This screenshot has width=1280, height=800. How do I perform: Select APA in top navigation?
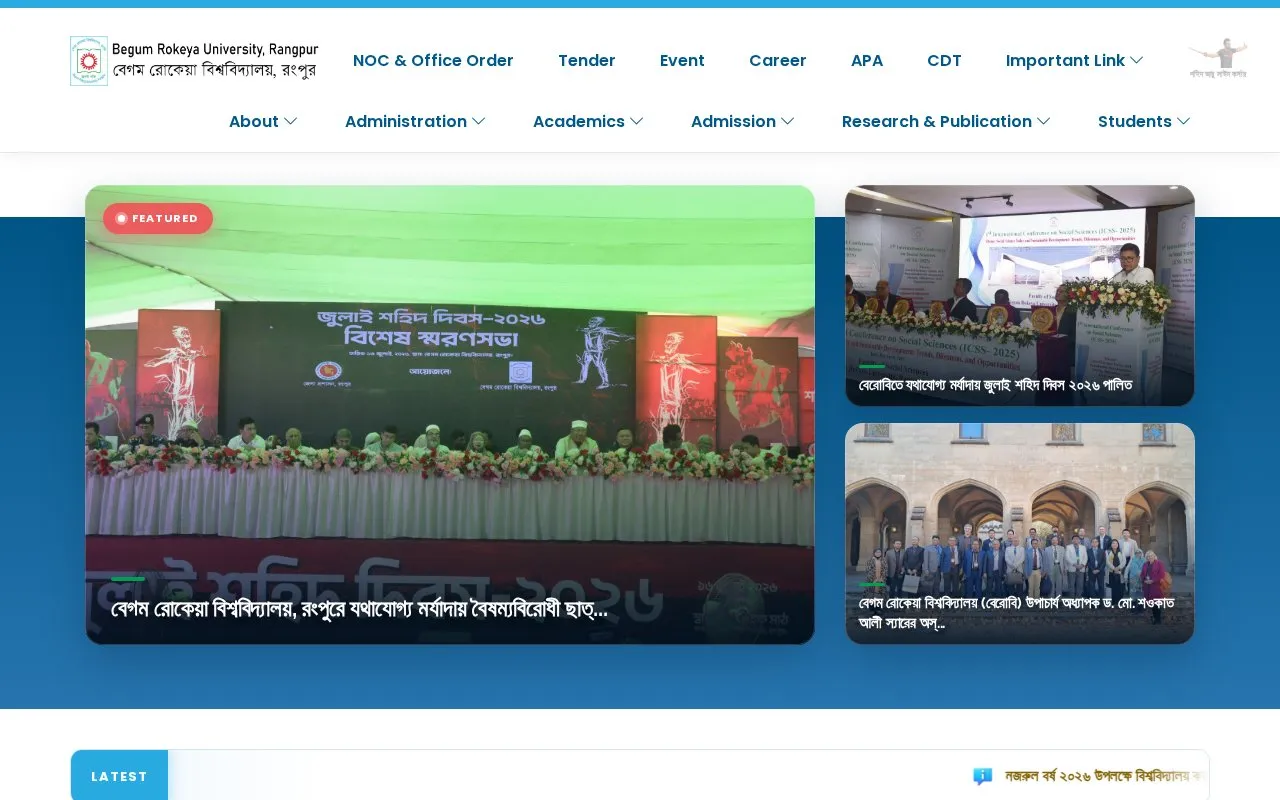[x=867, y=60]
